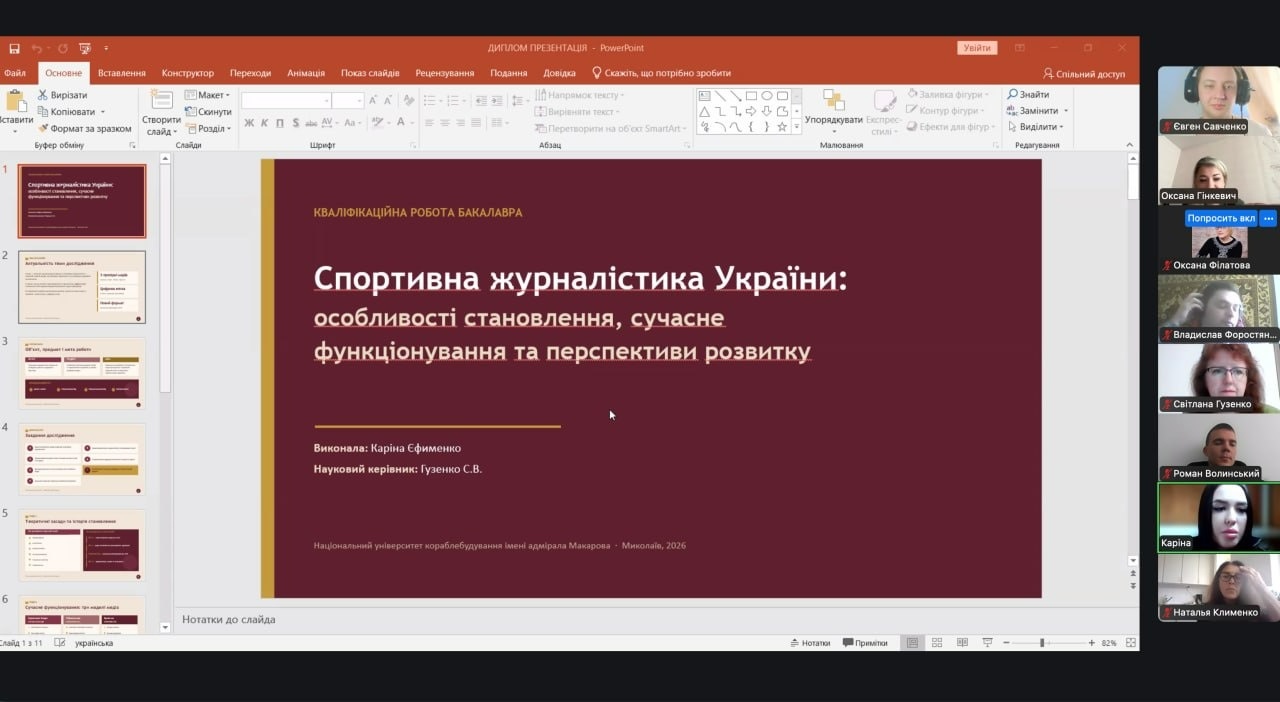Click Скажіть, що потрібно зробити box
1280x702 pixels.
(661, 73)
